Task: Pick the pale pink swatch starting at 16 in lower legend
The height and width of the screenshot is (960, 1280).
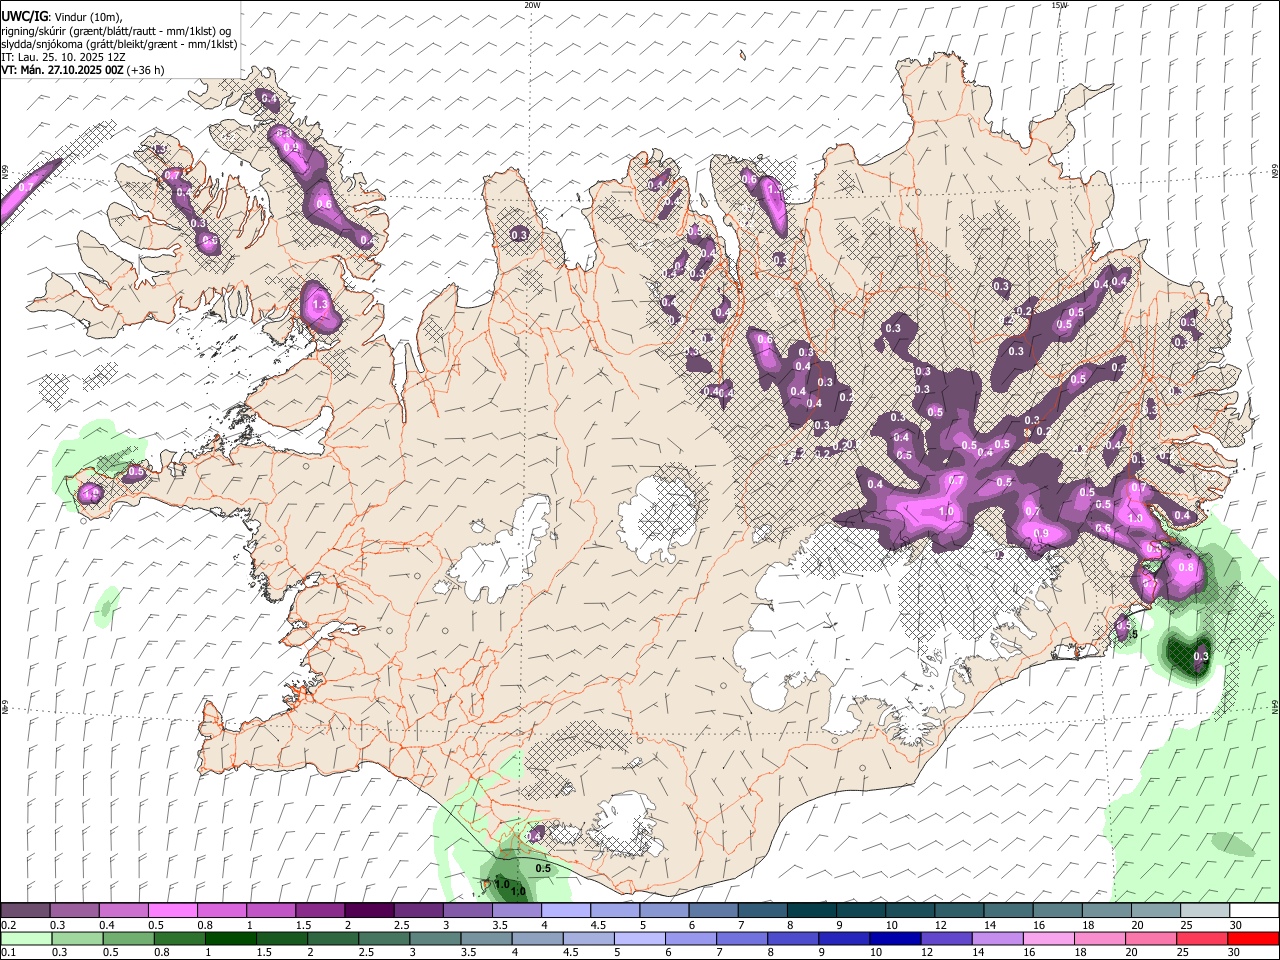Action: [1048, 939]
